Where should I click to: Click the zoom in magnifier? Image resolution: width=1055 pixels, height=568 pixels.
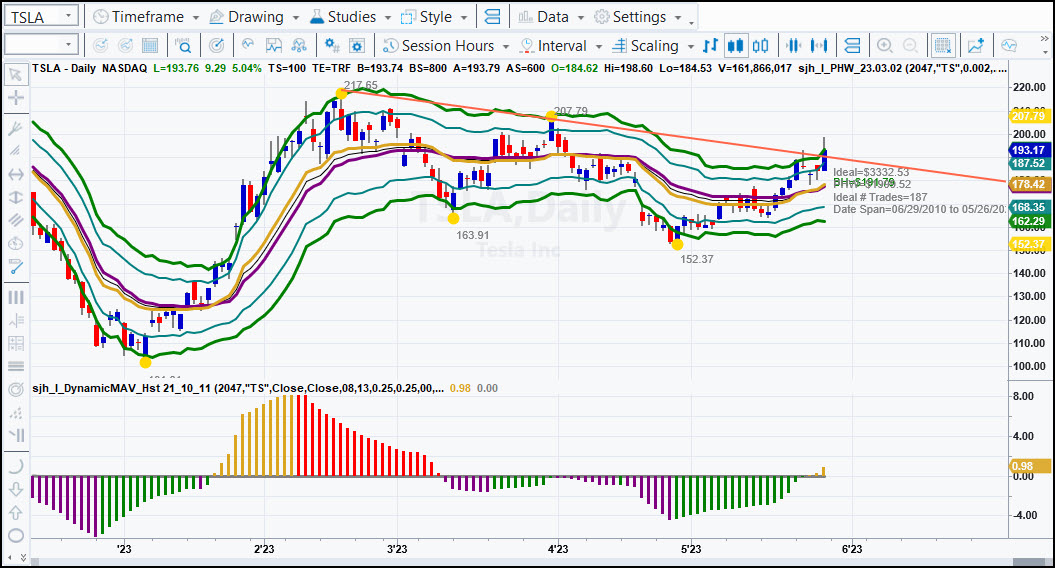pos(885,46)
